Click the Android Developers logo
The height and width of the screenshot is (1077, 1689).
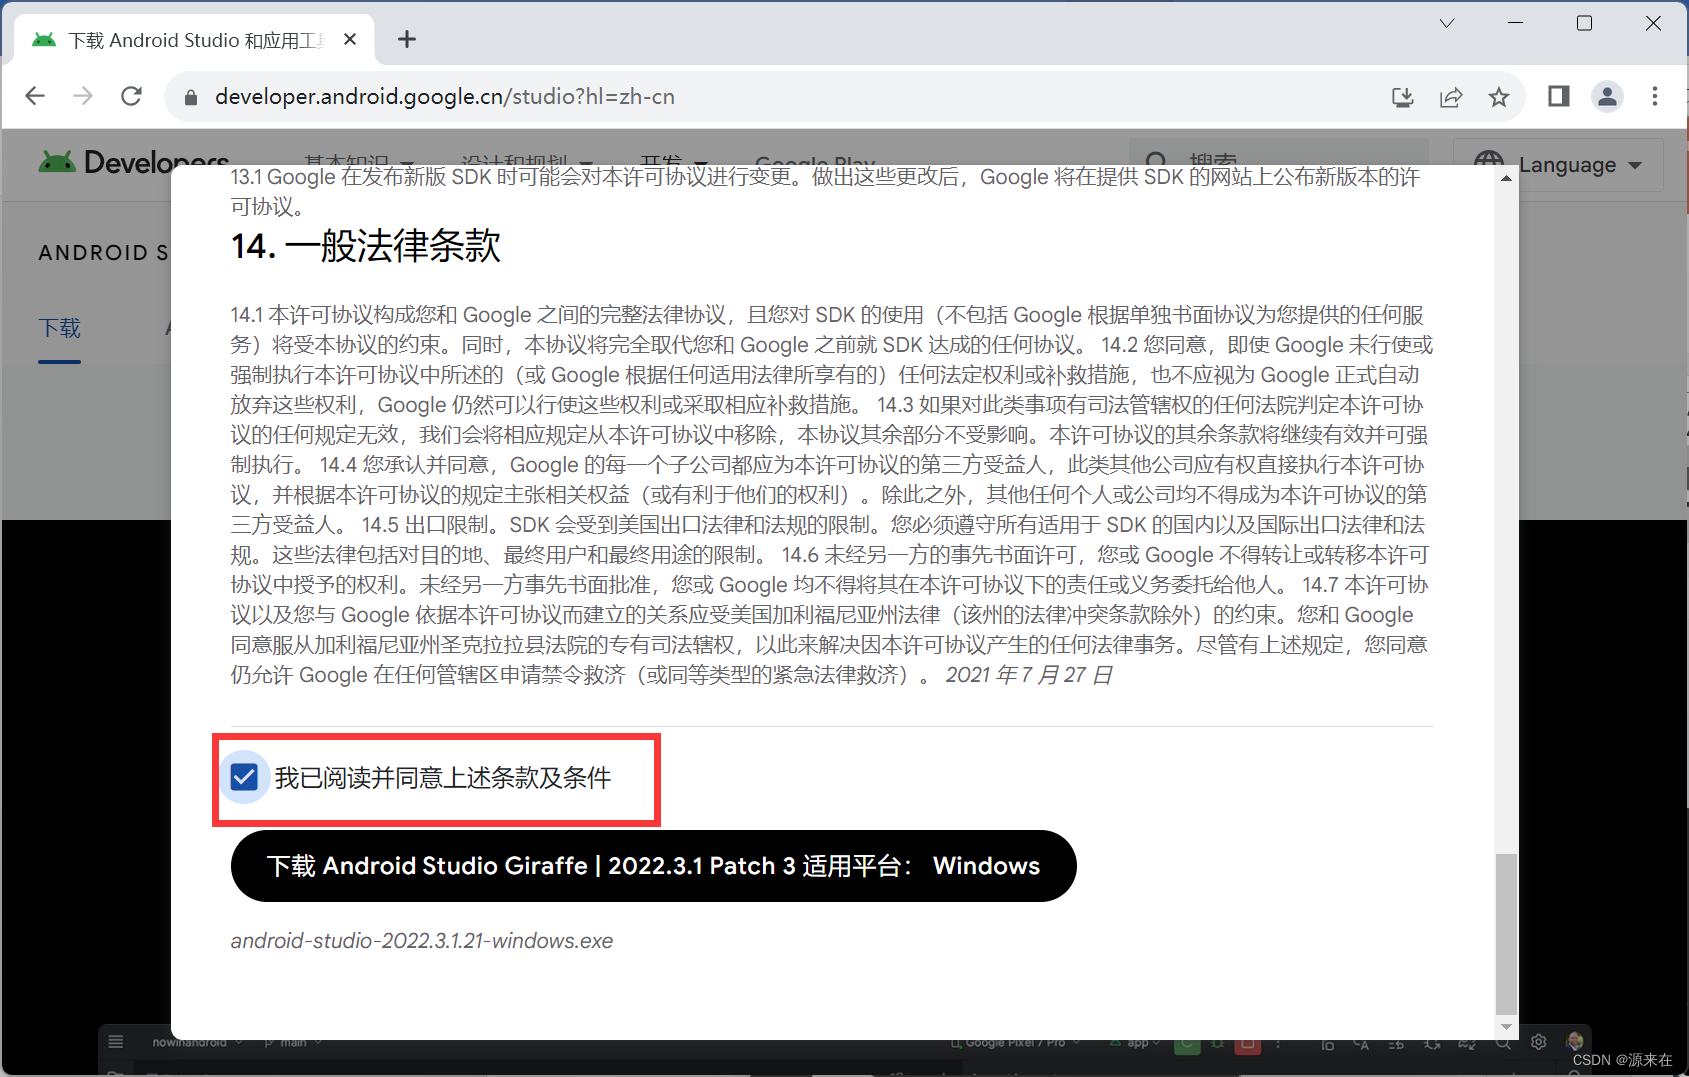134,162
